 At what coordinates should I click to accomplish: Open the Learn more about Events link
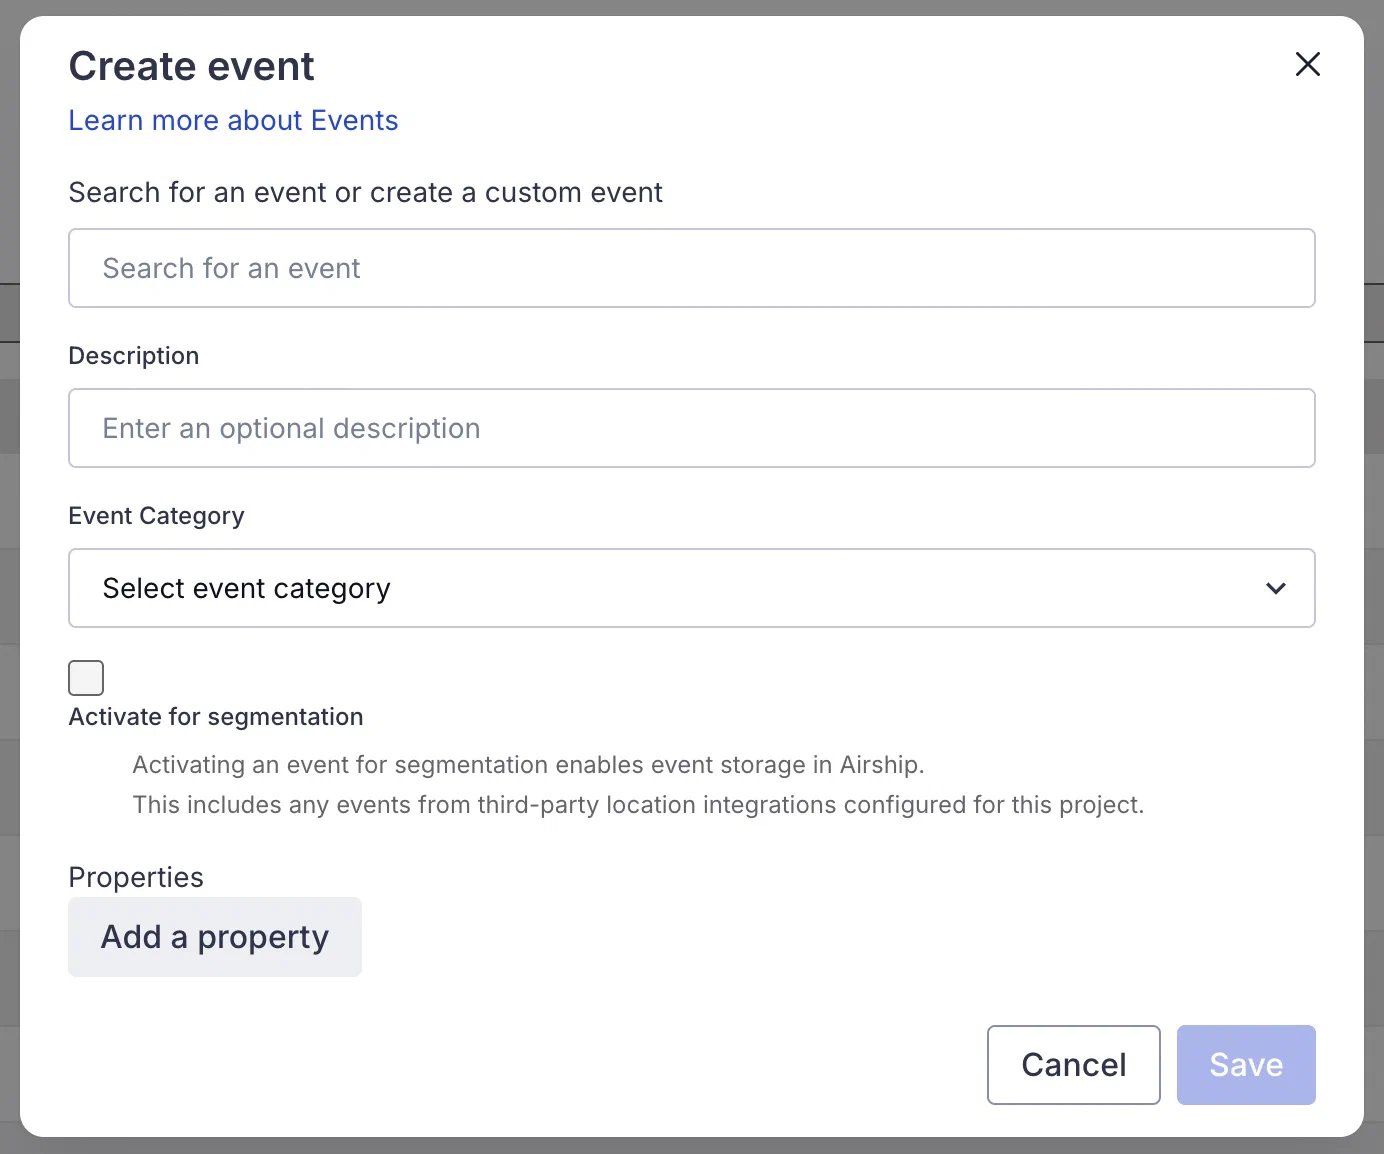233,120
